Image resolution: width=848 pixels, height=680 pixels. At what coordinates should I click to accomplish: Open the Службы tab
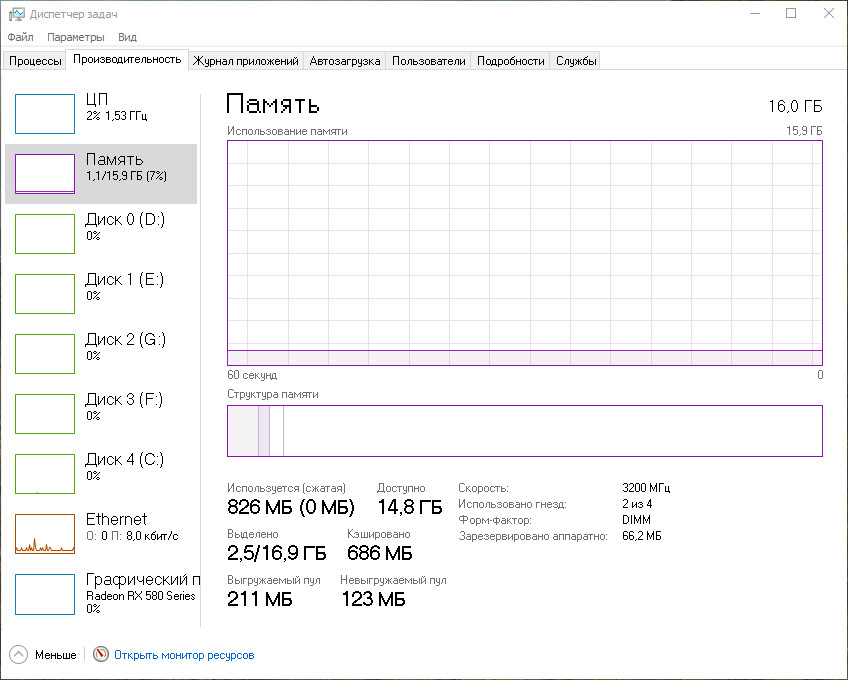tap(576, 61)
